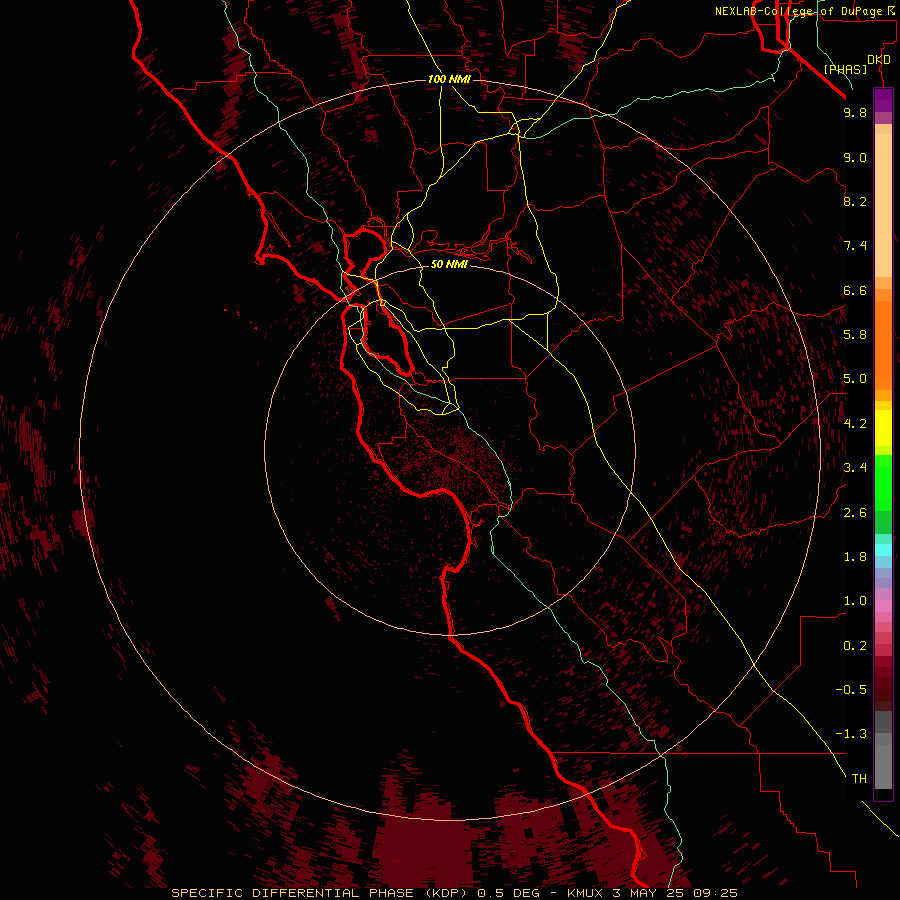
Task: Pick the purple swatch at legend top
Action: point(883,100)
